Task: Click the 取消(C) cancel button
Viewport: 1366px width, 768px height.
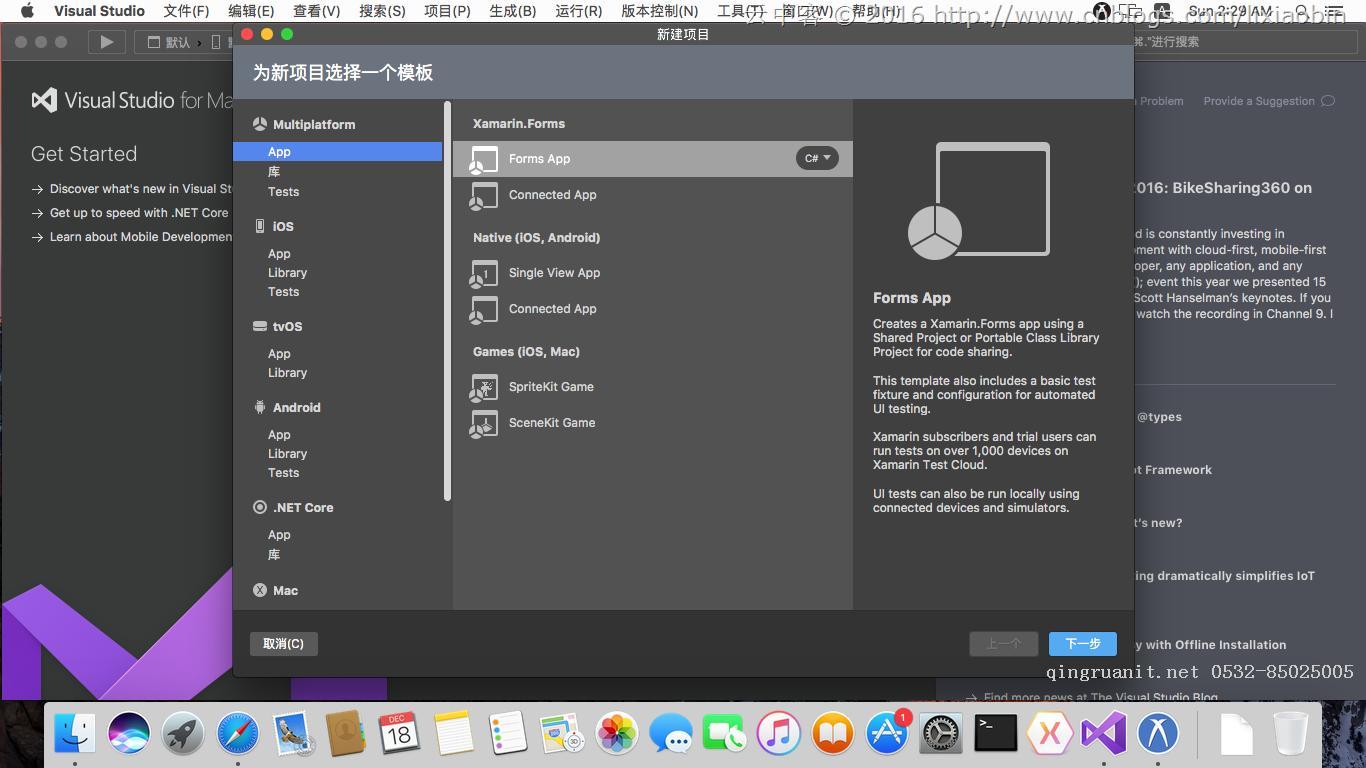Action: click(283, 644)
